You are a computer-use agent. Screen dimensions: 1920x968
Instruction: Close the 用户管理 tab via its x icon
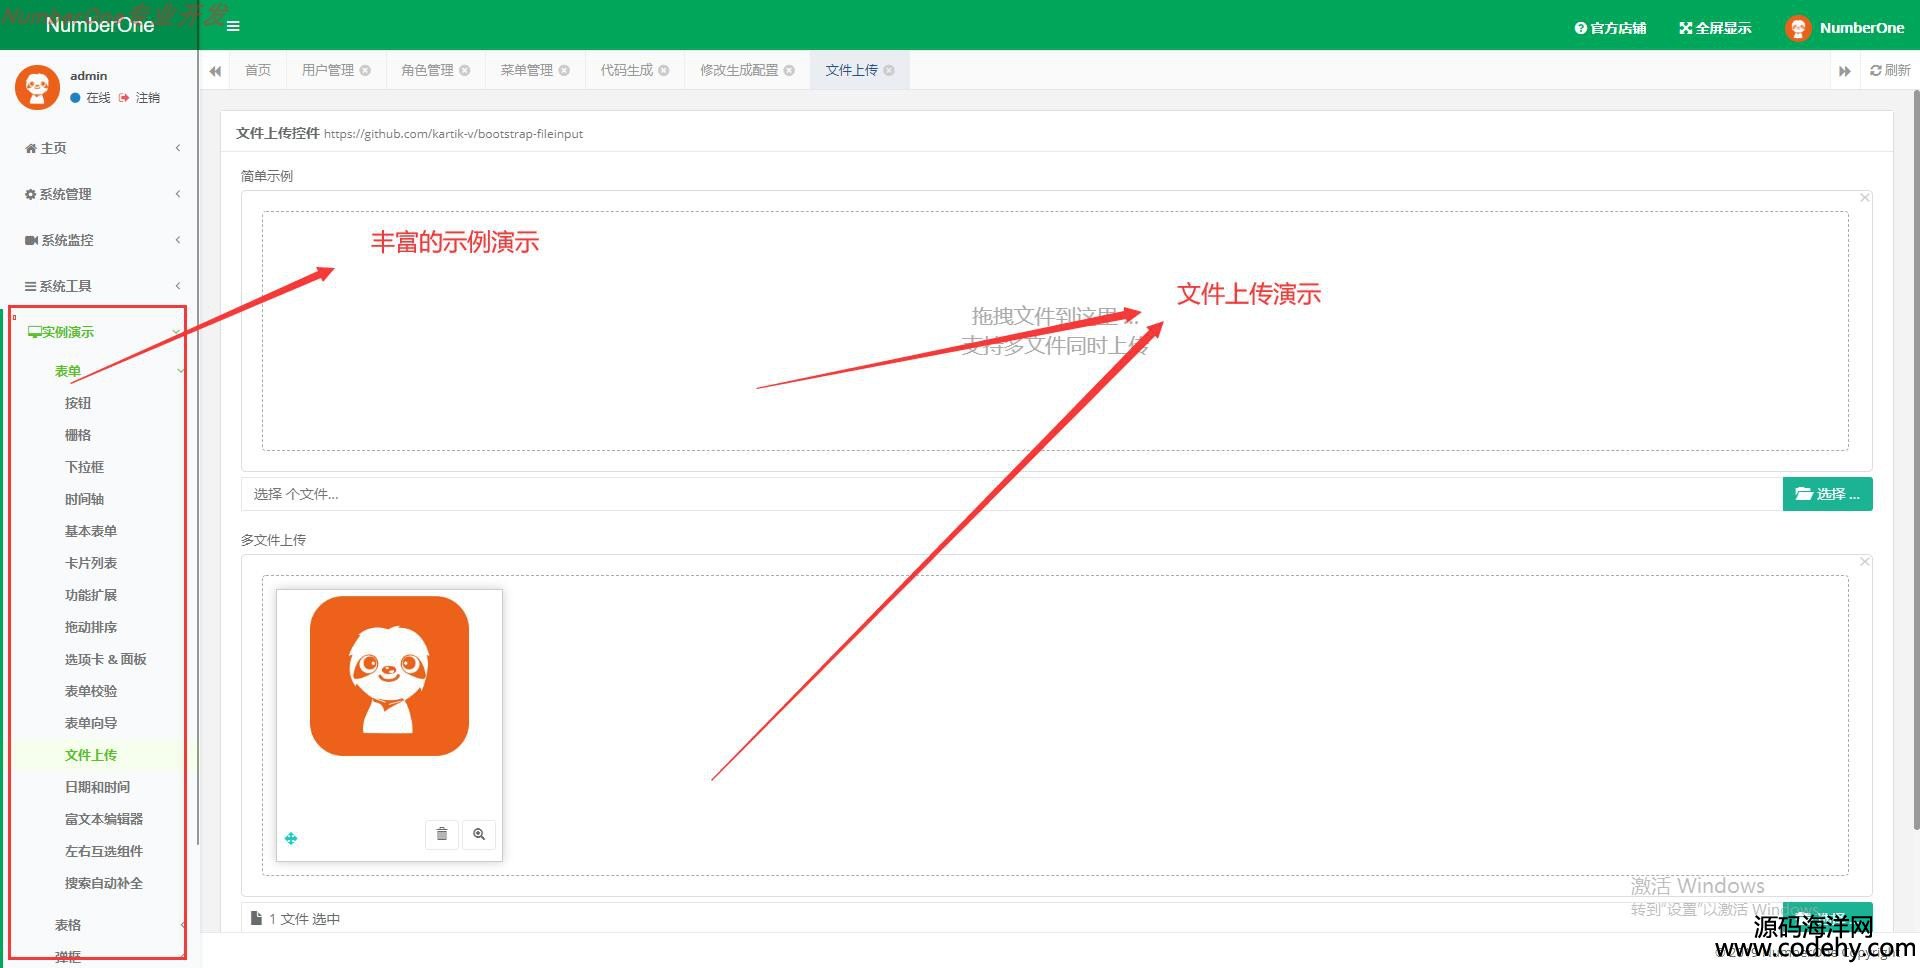[x=365, y=70]
